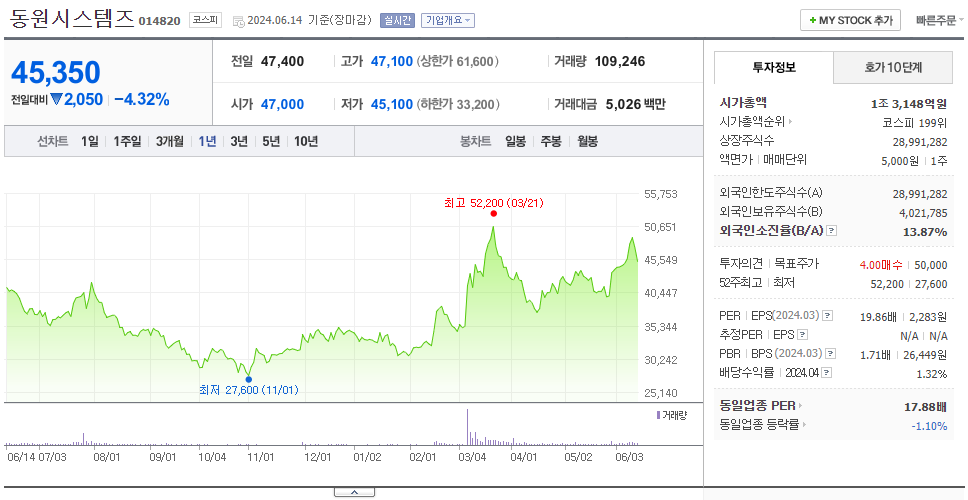Click the 하한가 33,200 text
Screen dimensions: 968x500
coord(458,104)
